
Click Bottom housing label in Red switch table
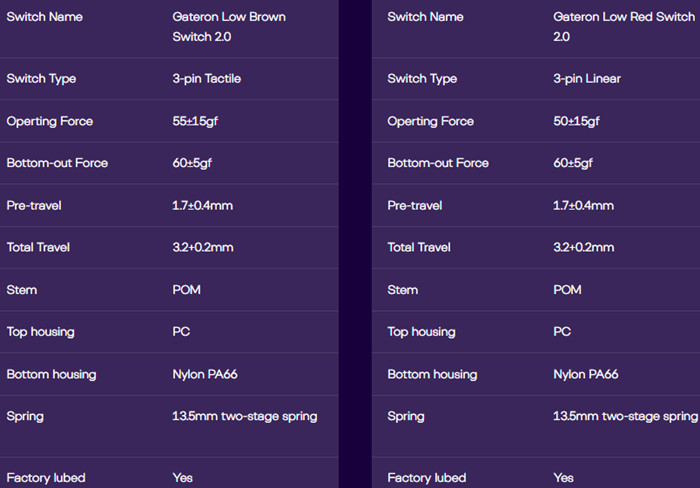[432, 374]
